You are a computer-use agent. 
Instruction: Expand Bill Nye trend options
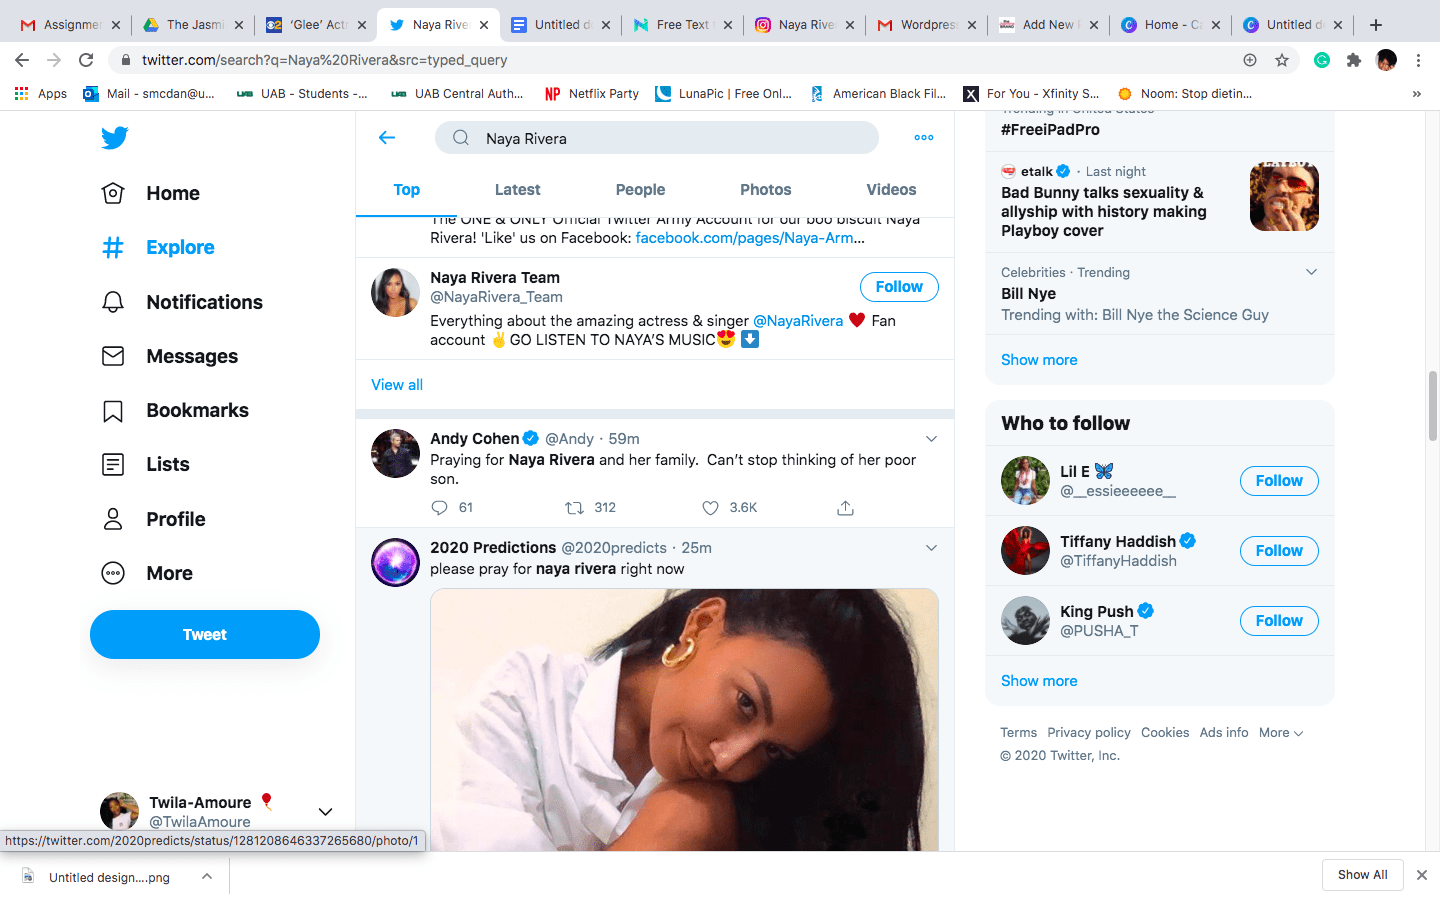coord(1311,272)
